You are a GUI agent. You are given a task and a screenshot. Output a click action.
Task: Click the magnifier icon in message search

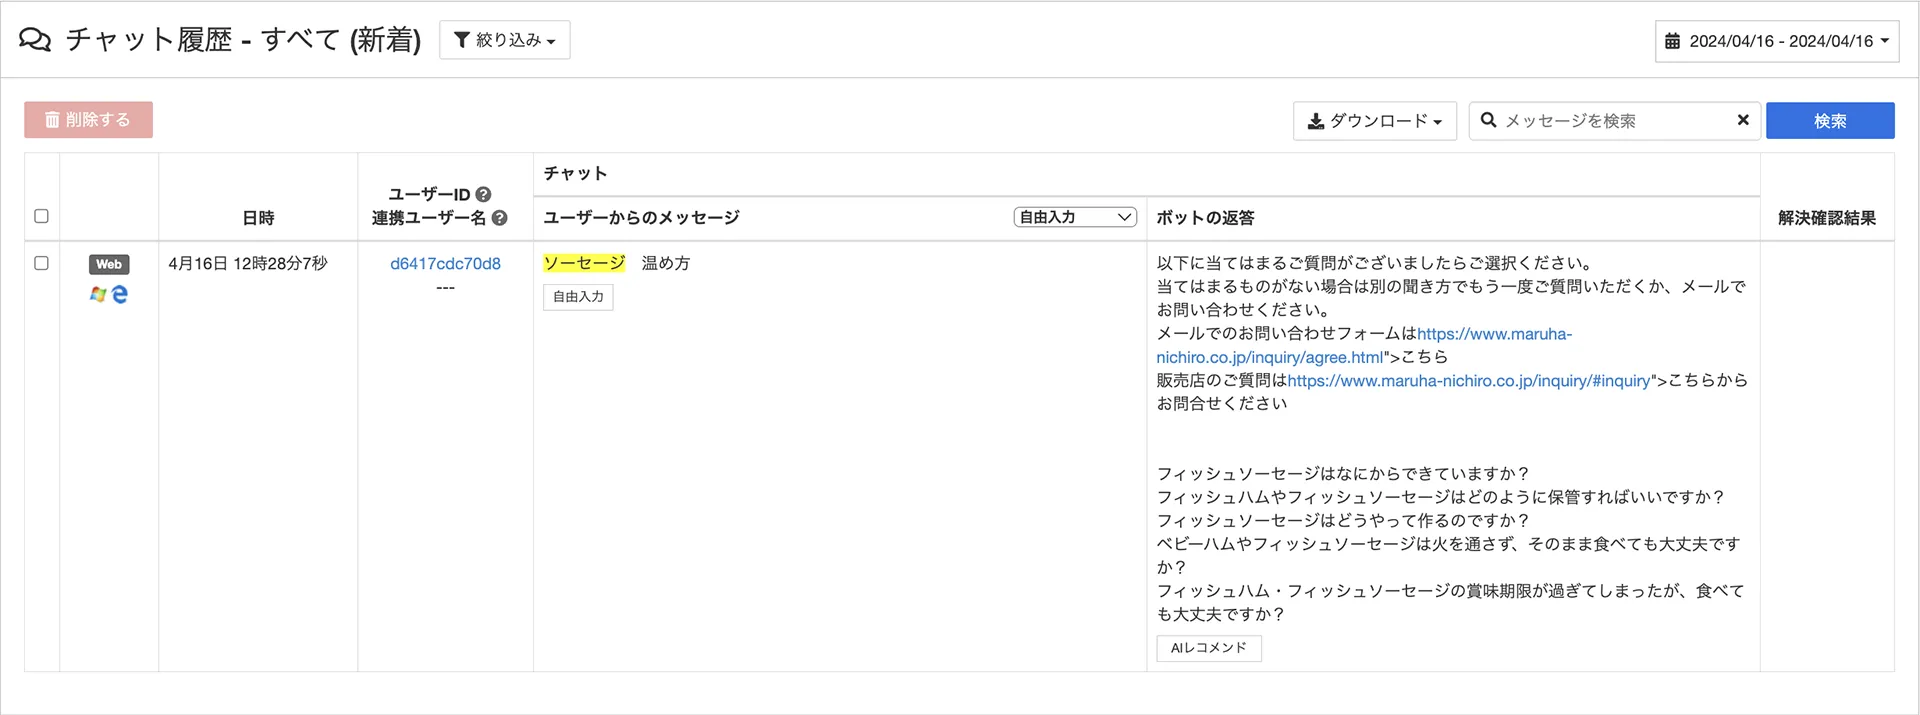(1489, 120)
